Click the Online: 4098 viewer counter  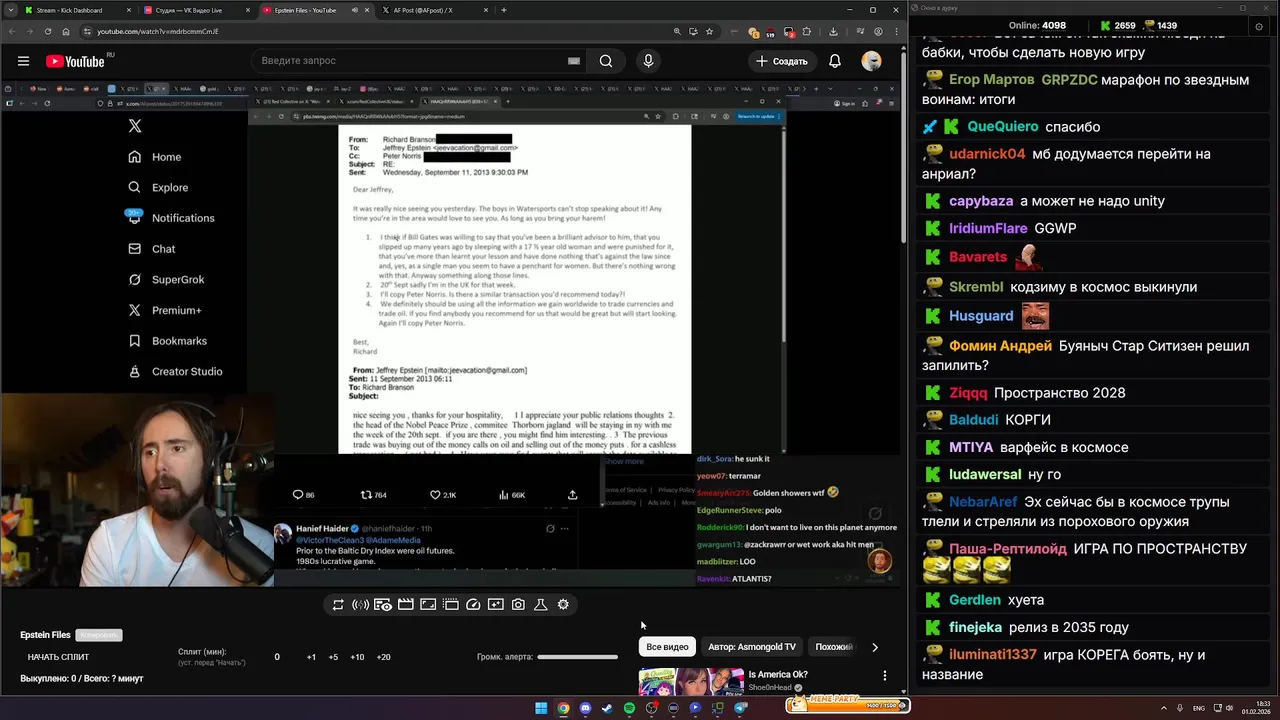pyautogui.click(x=1037, y=25)
